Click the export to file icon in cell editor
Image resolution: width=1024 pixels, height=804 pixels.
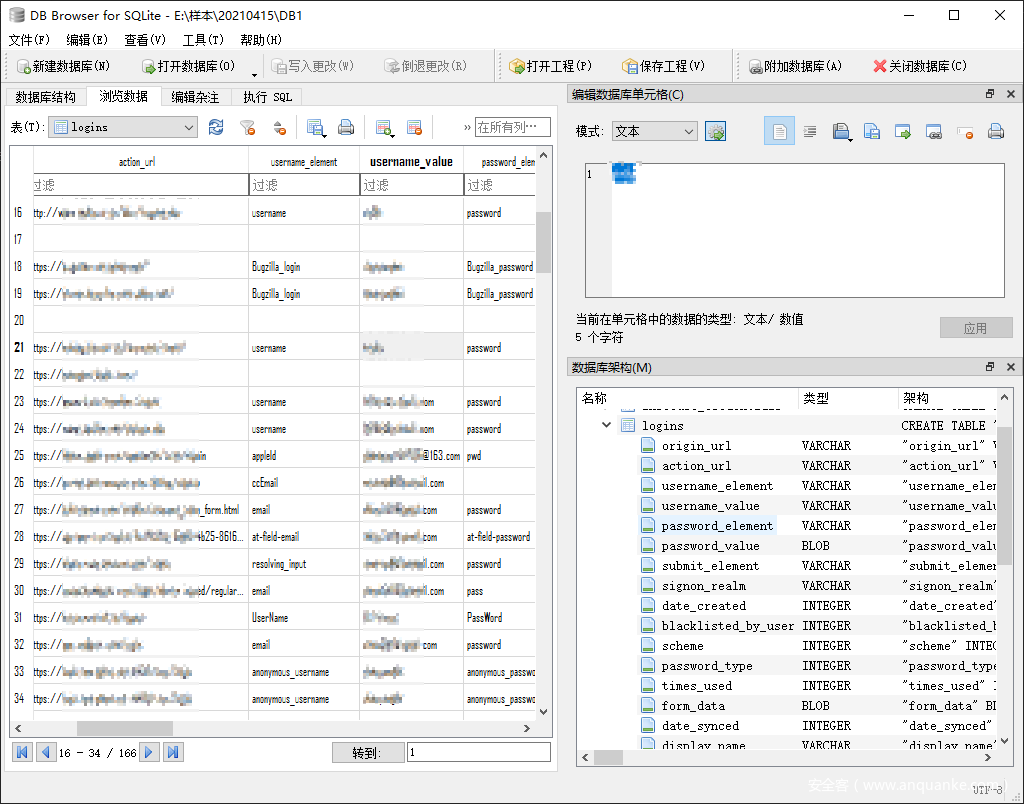872,131
